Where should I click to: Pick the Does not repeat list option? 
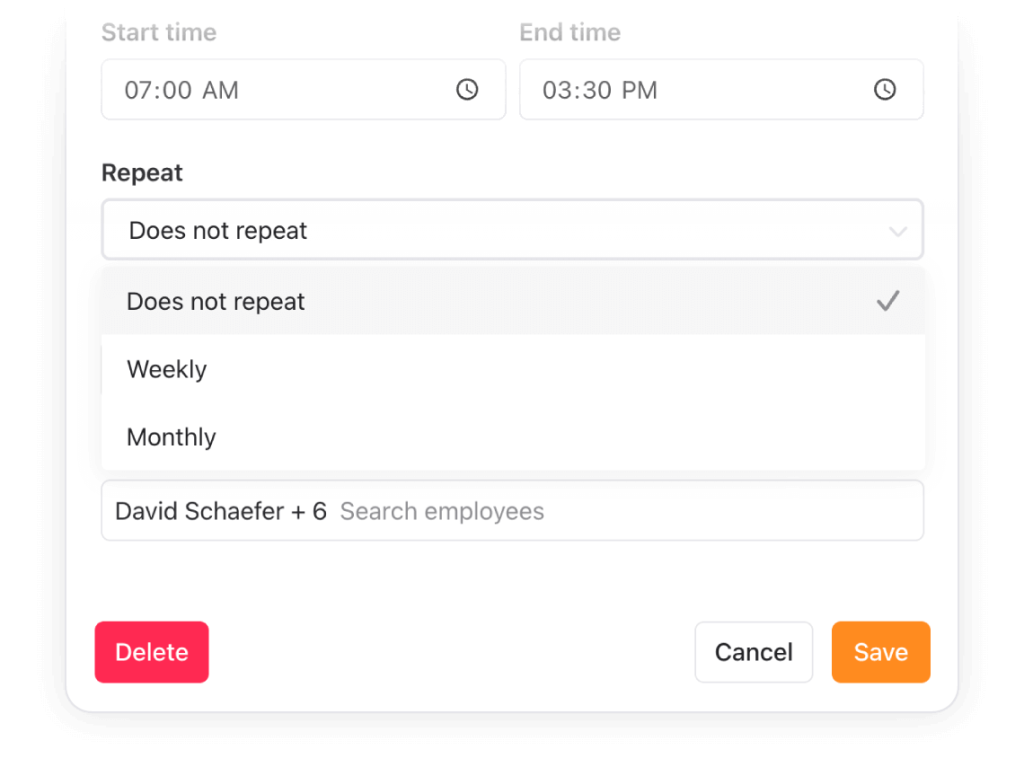pos(216,301)
